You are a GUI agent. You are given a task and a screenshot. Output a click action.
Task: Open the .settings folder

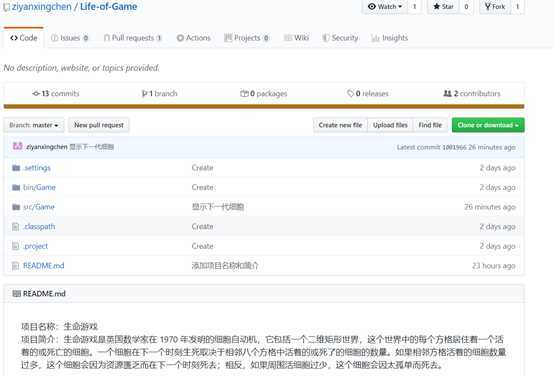coord(37,168)
